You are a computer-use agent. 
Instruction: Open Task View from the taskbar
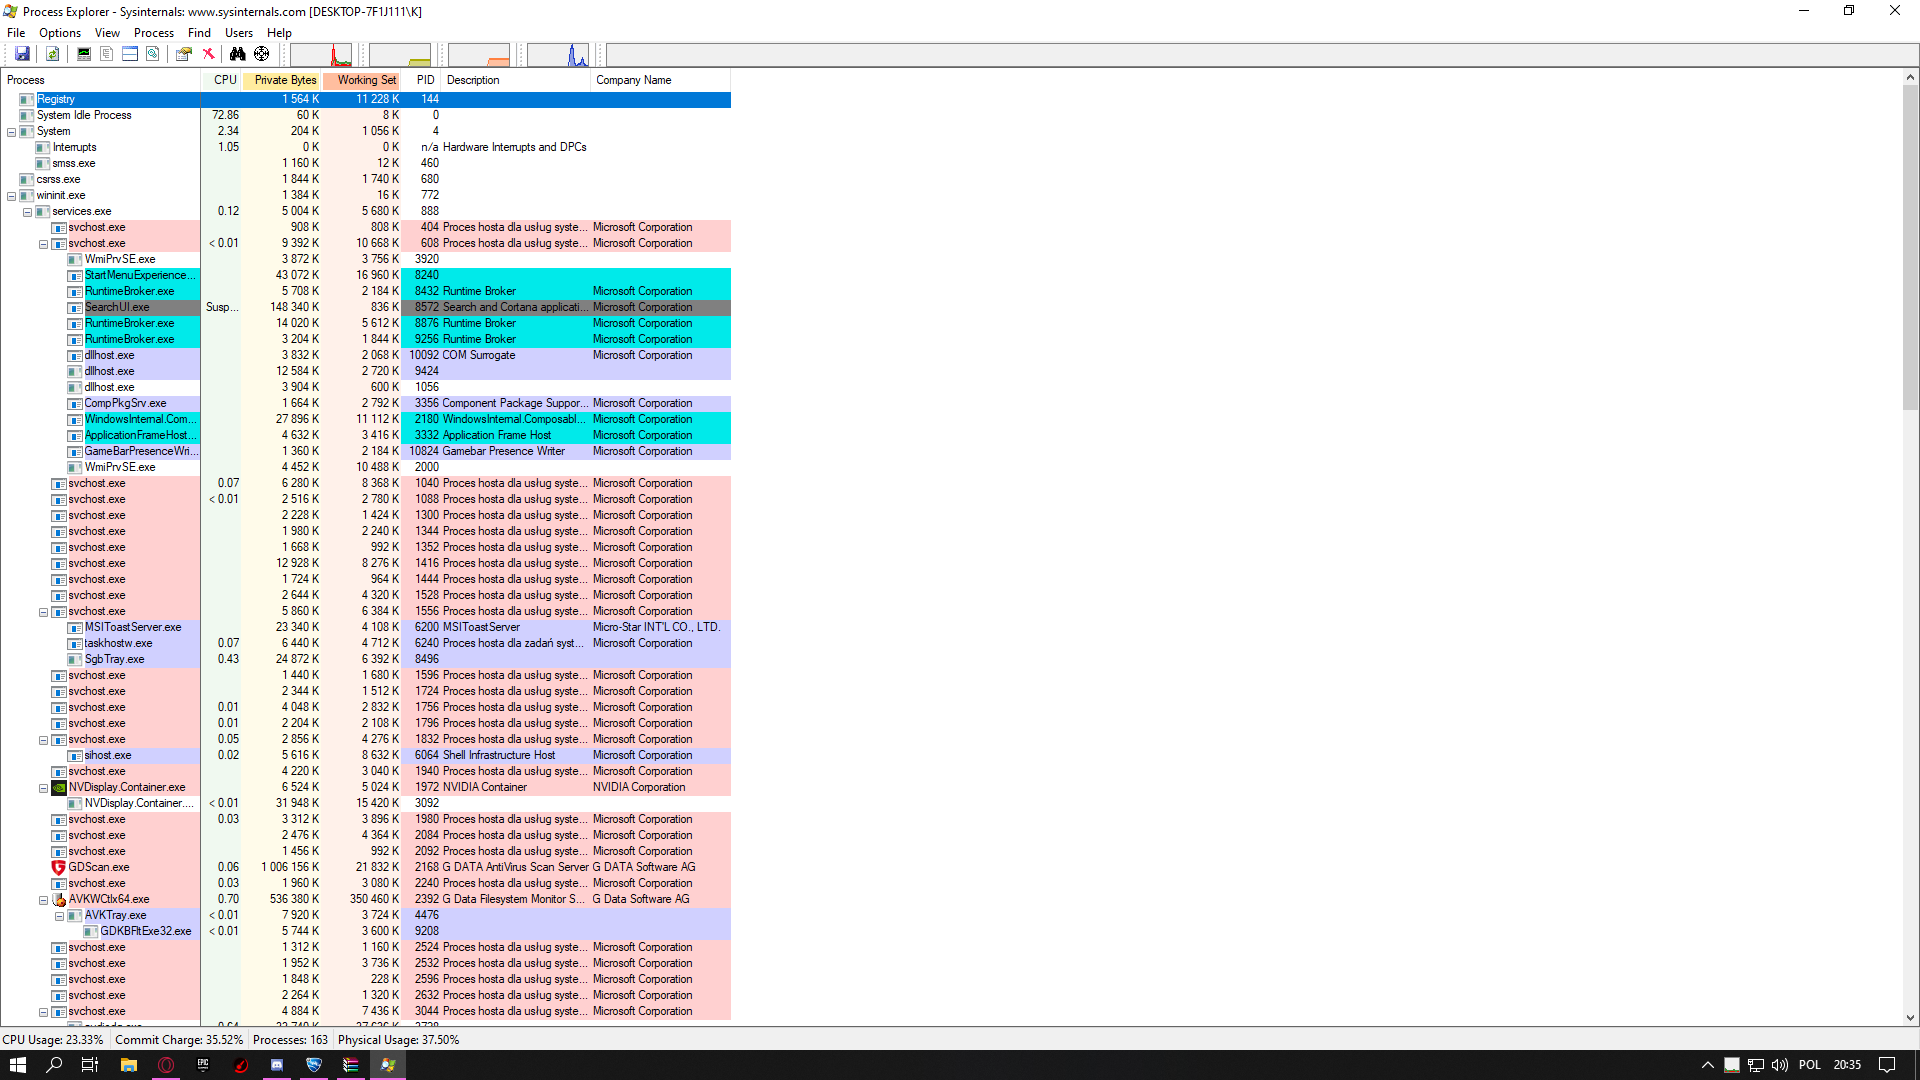[90, 1065]
